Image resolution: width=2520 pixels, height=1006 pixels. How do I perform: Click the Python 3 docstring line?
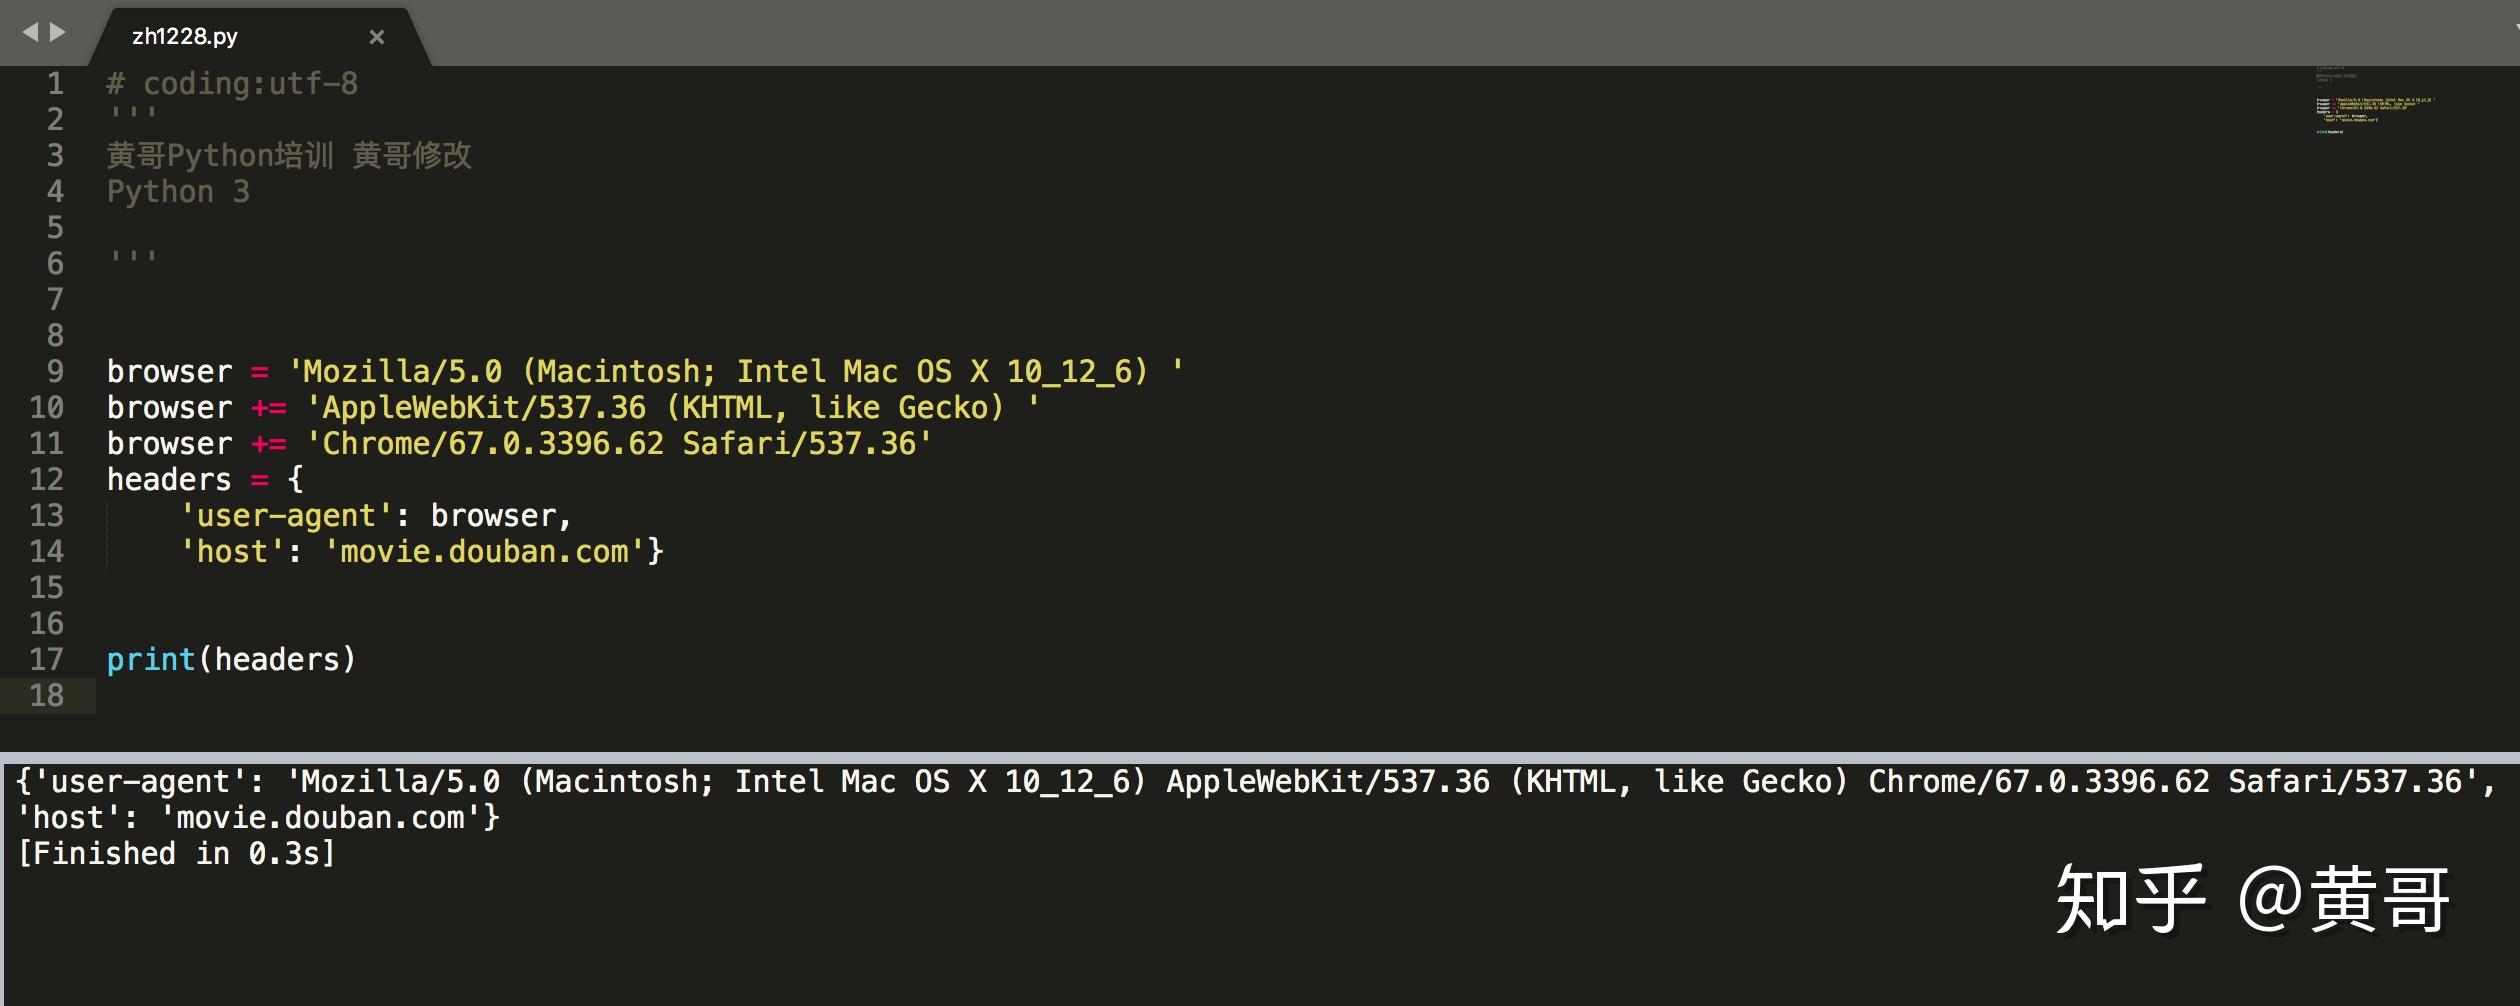coord(178,191)
